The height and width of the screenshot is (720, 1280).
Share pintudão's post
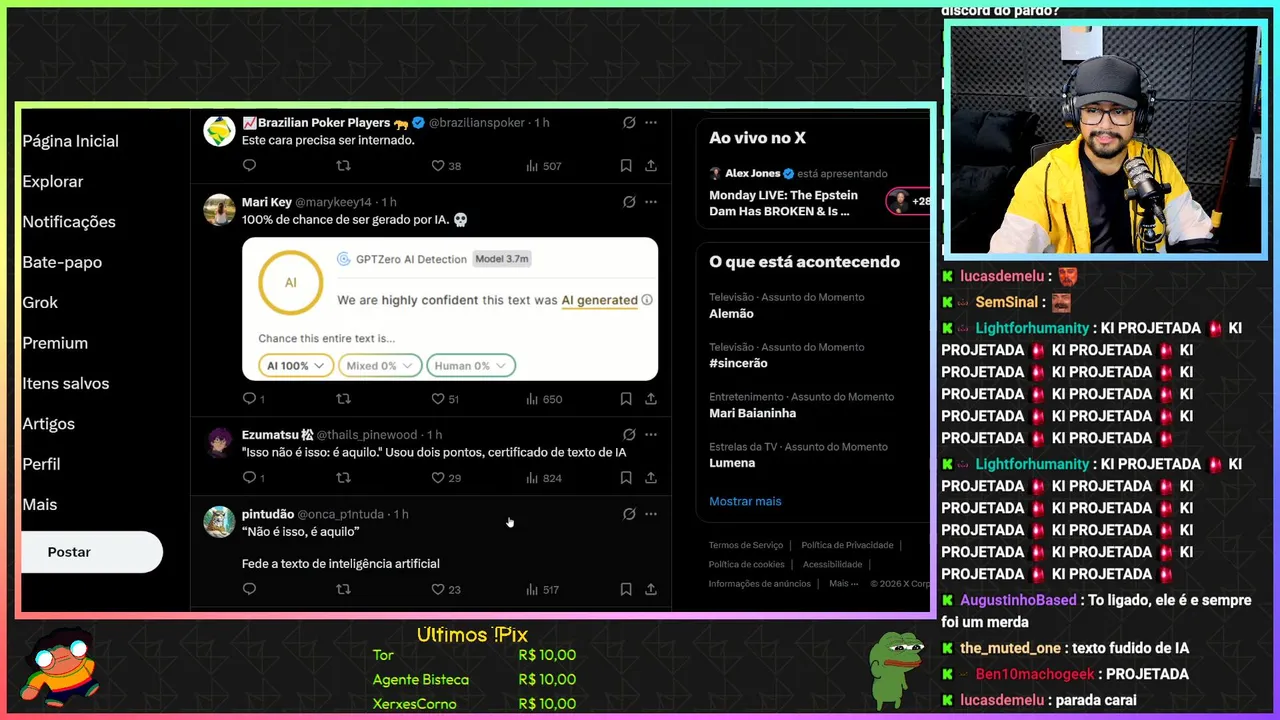click(651, 590)
